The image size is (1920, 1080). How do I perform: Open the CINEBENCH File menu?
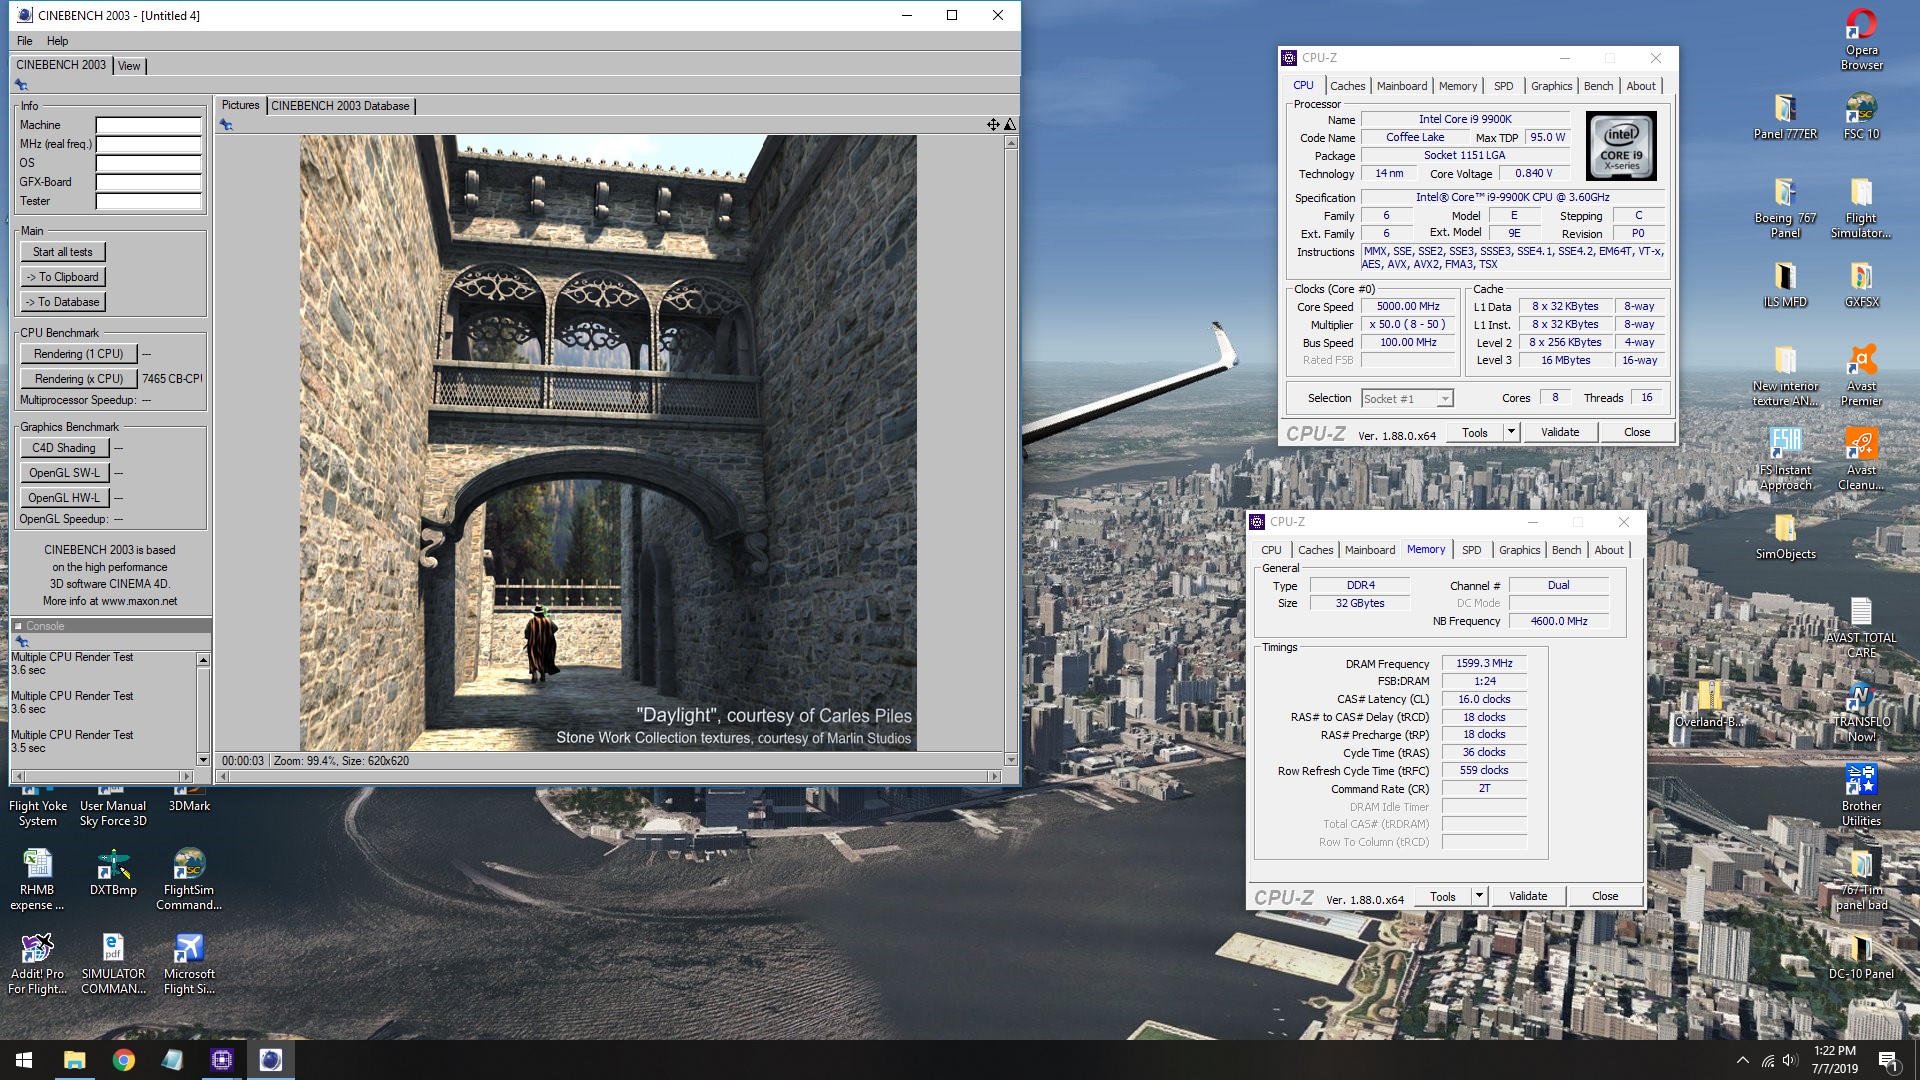tap(25, 41)
